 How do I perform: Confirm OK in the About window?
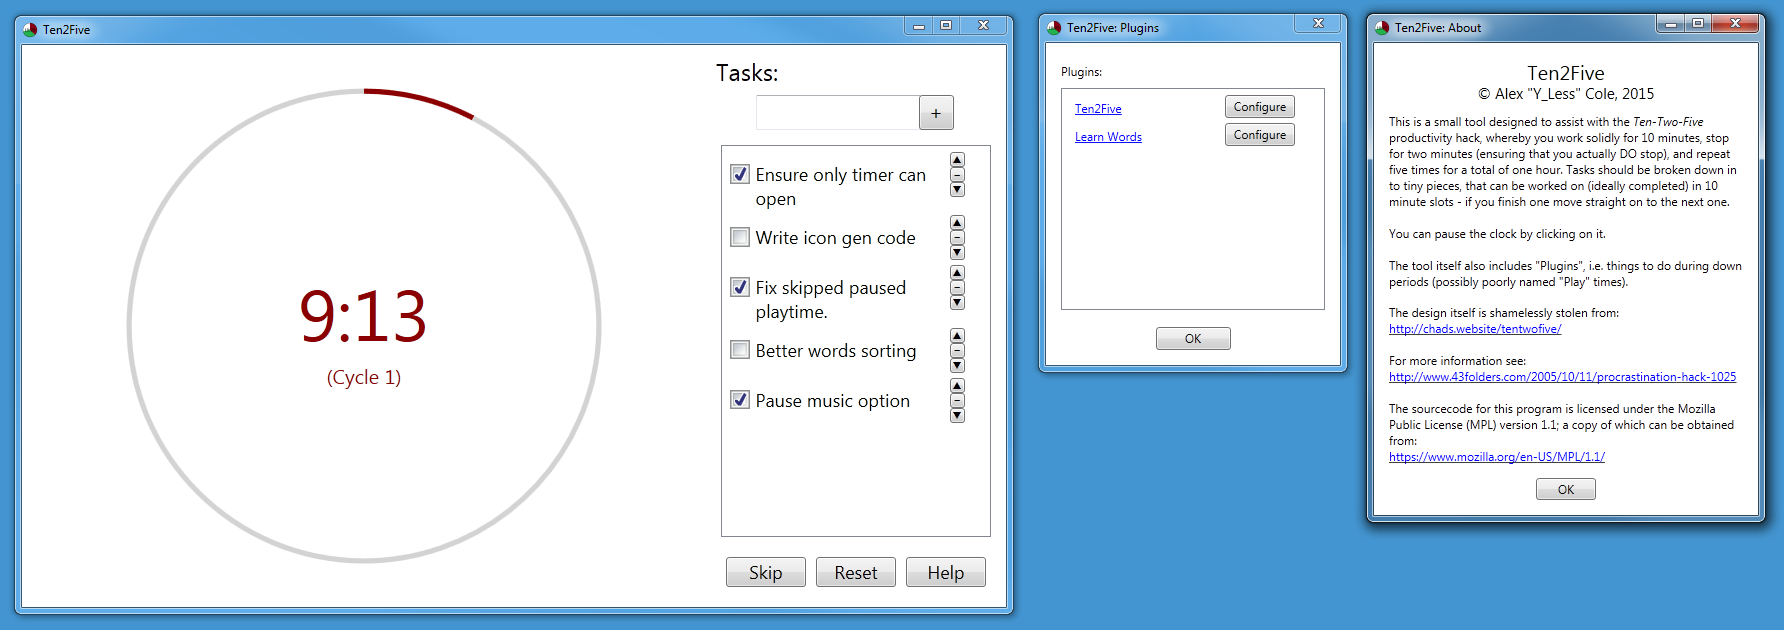(1566, 489)
